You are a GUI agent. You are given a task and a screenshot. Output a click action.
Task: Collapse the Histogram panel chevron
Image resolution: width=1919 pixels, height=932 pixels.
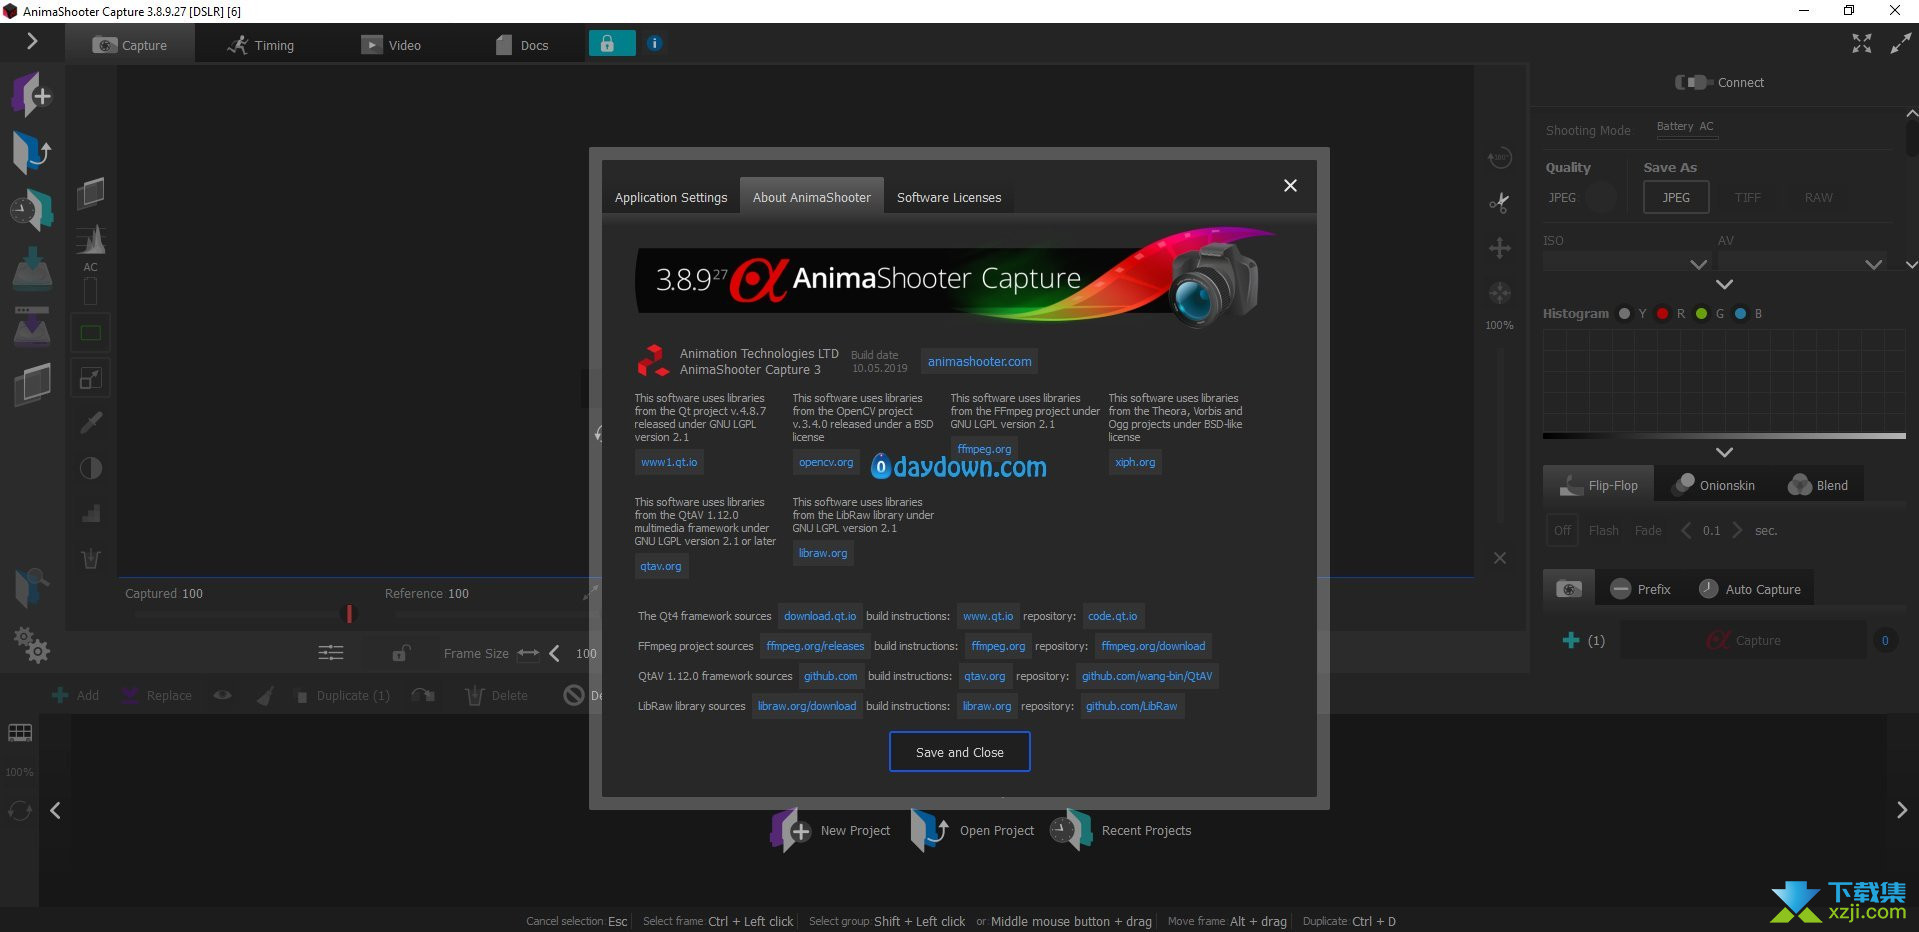[x=1724, y=452]
